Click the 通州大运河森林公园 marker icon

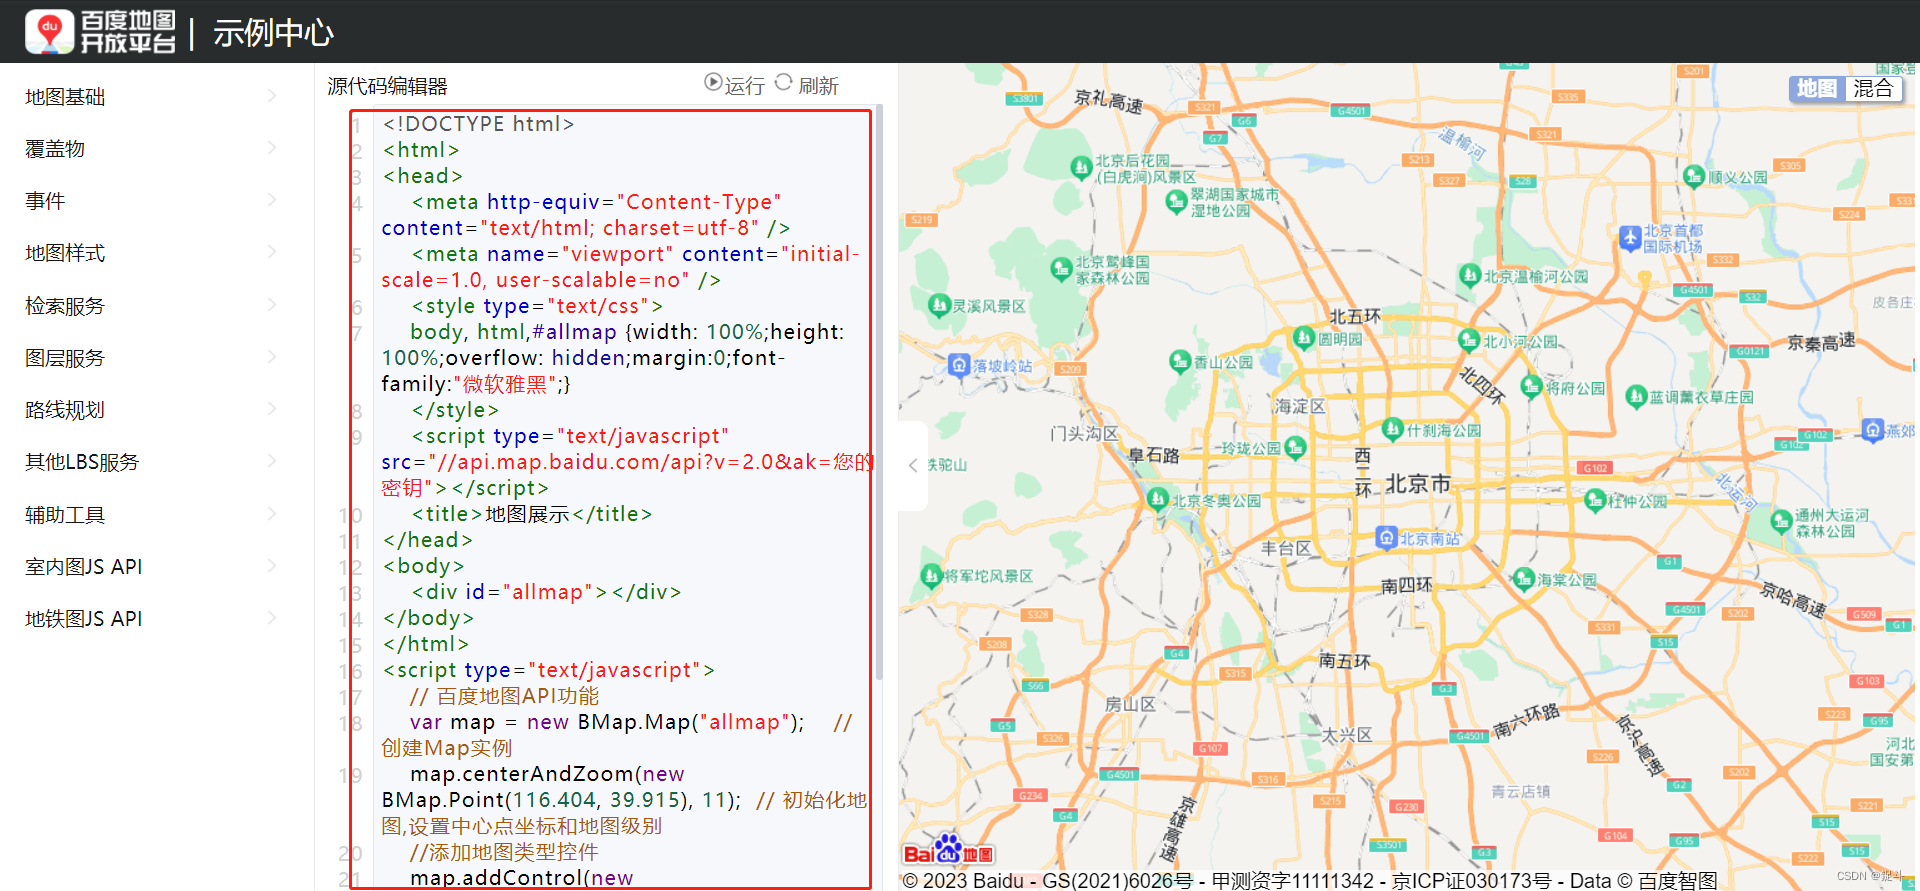[1781, 521]
